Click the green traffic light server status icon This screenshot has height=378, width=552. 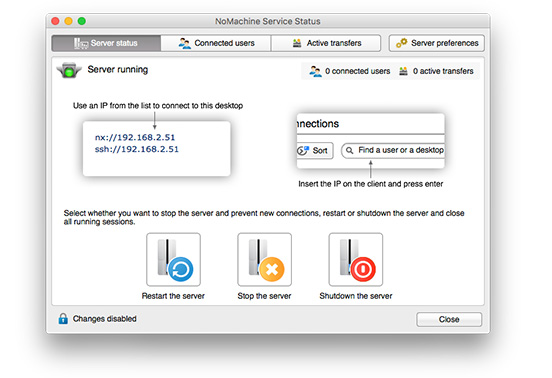(69, 70)
